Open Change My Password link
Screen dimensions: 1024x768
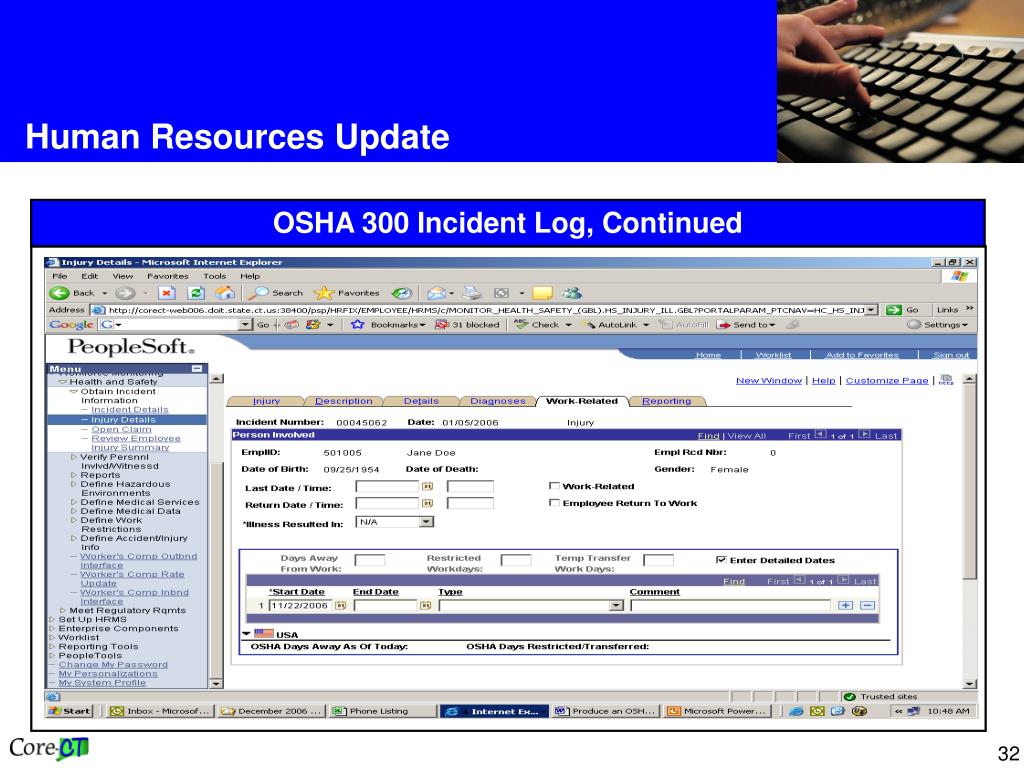point(113,664)
